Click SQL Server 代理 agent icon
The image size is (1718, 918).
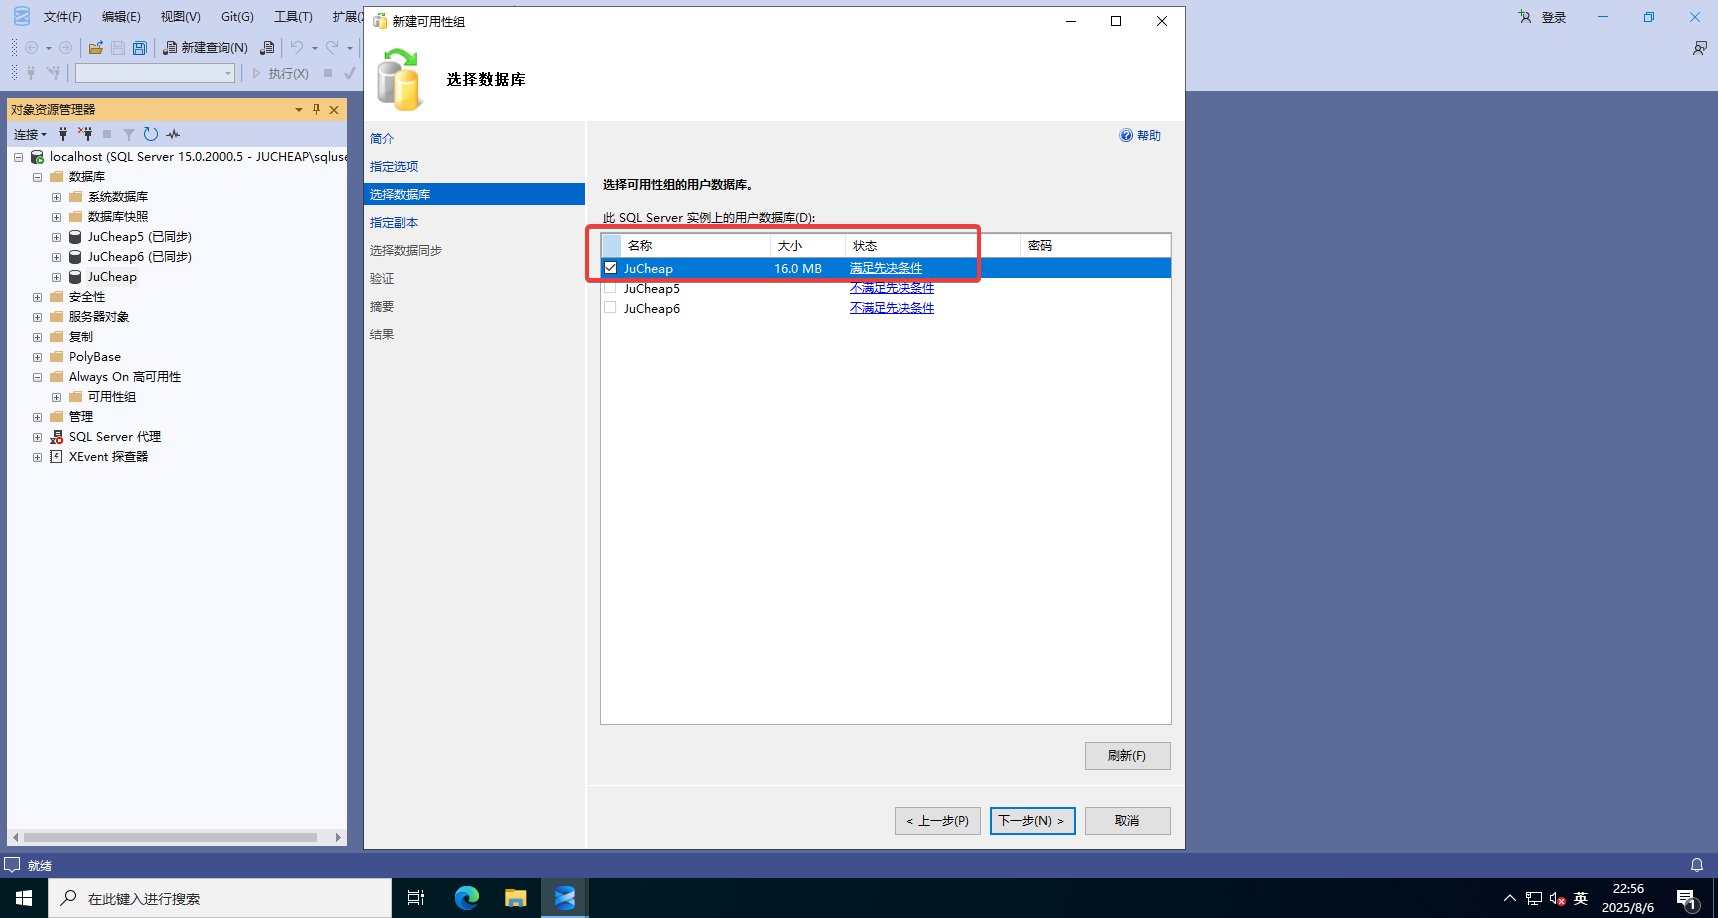(x=57, y=437)
